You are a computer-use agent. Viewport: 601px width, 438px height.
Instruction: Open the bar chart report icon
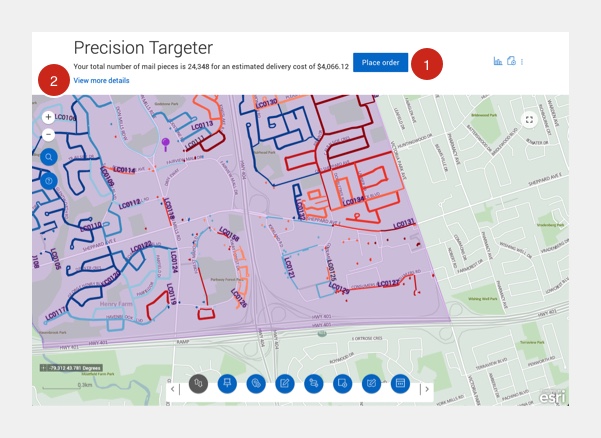[x=498, y=61]
